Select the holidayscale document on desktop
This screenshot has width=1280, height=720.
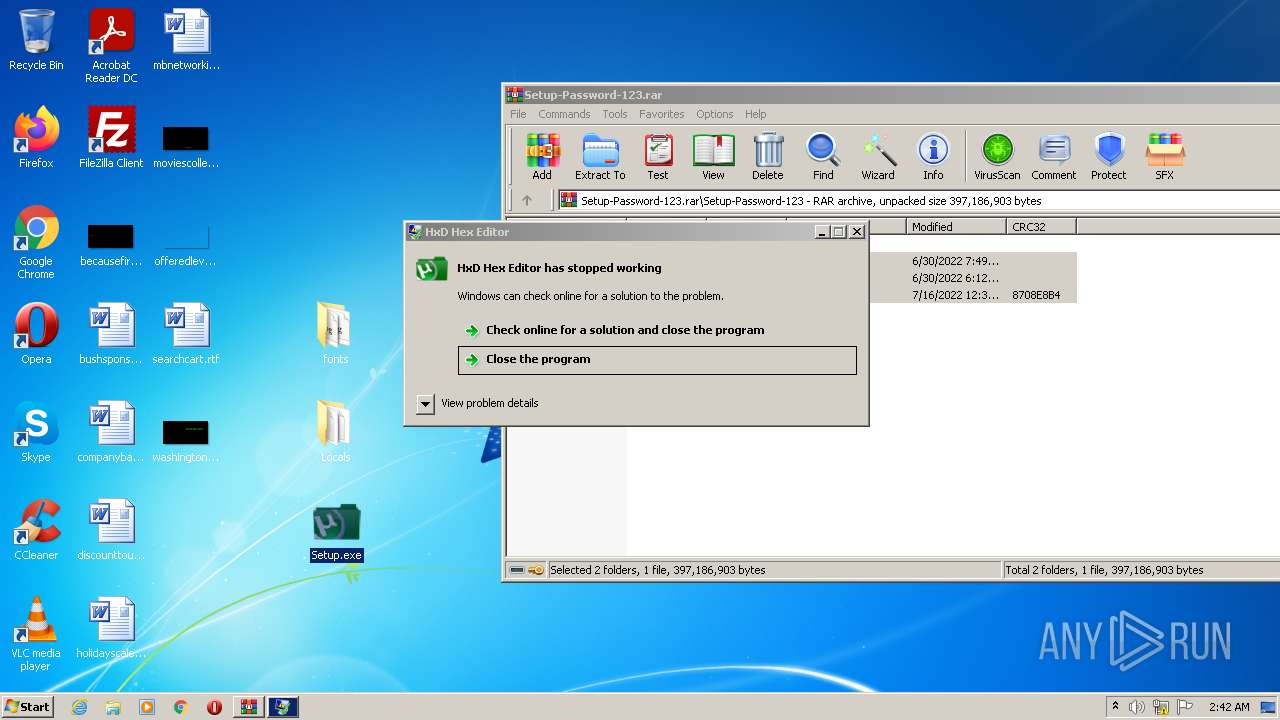pos(111,628)
